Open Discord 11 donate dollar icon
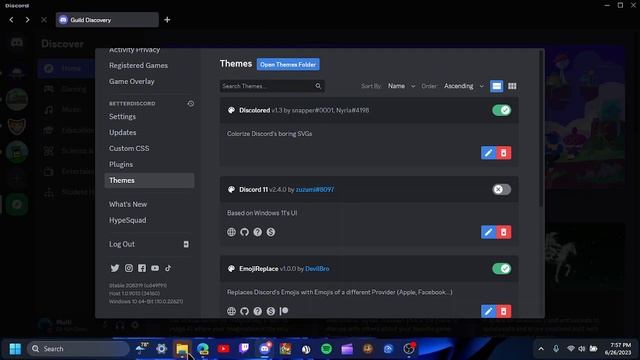The width and height of the screenshot is (640, 360). coord(271,232)
